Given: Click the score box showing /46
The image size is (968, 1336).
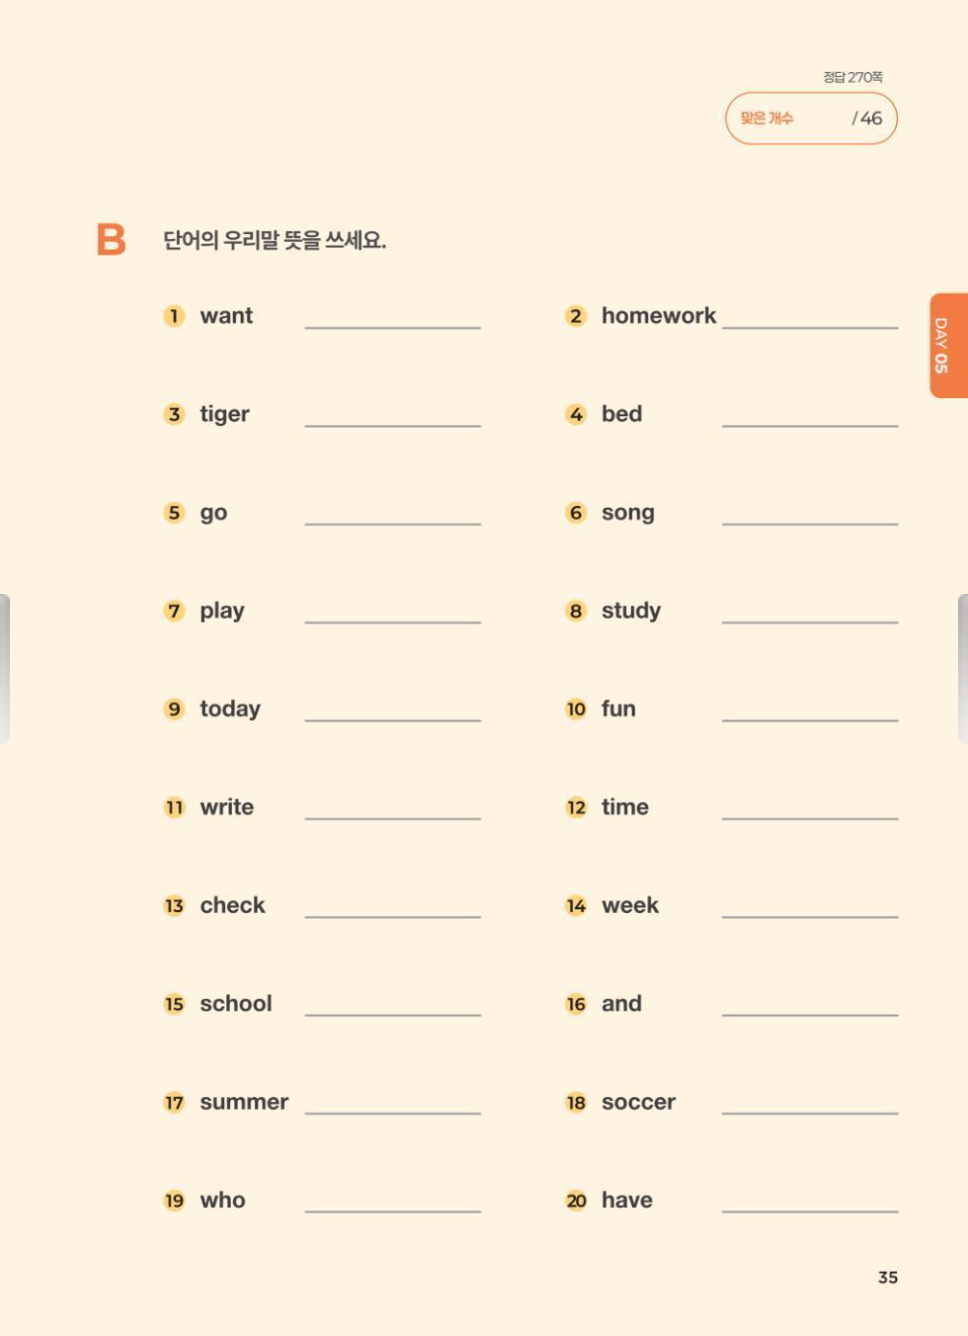Looking at the screenshot, I should 811,118.
